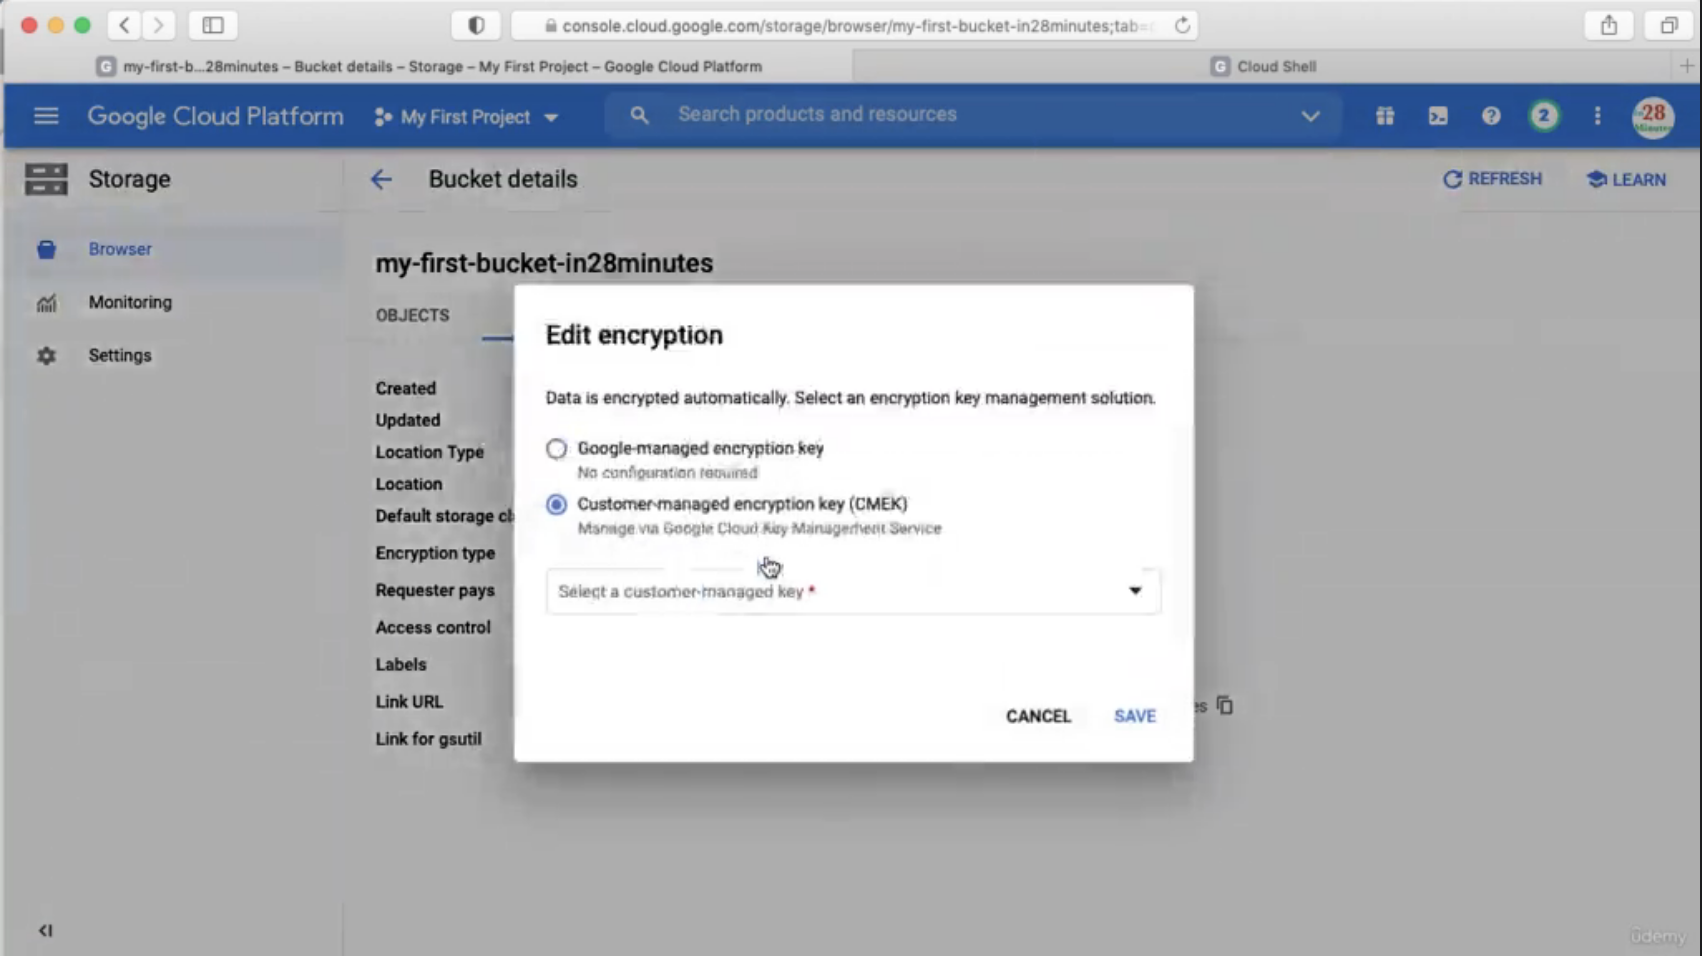Click Safari back navigation button

point(124,25)
